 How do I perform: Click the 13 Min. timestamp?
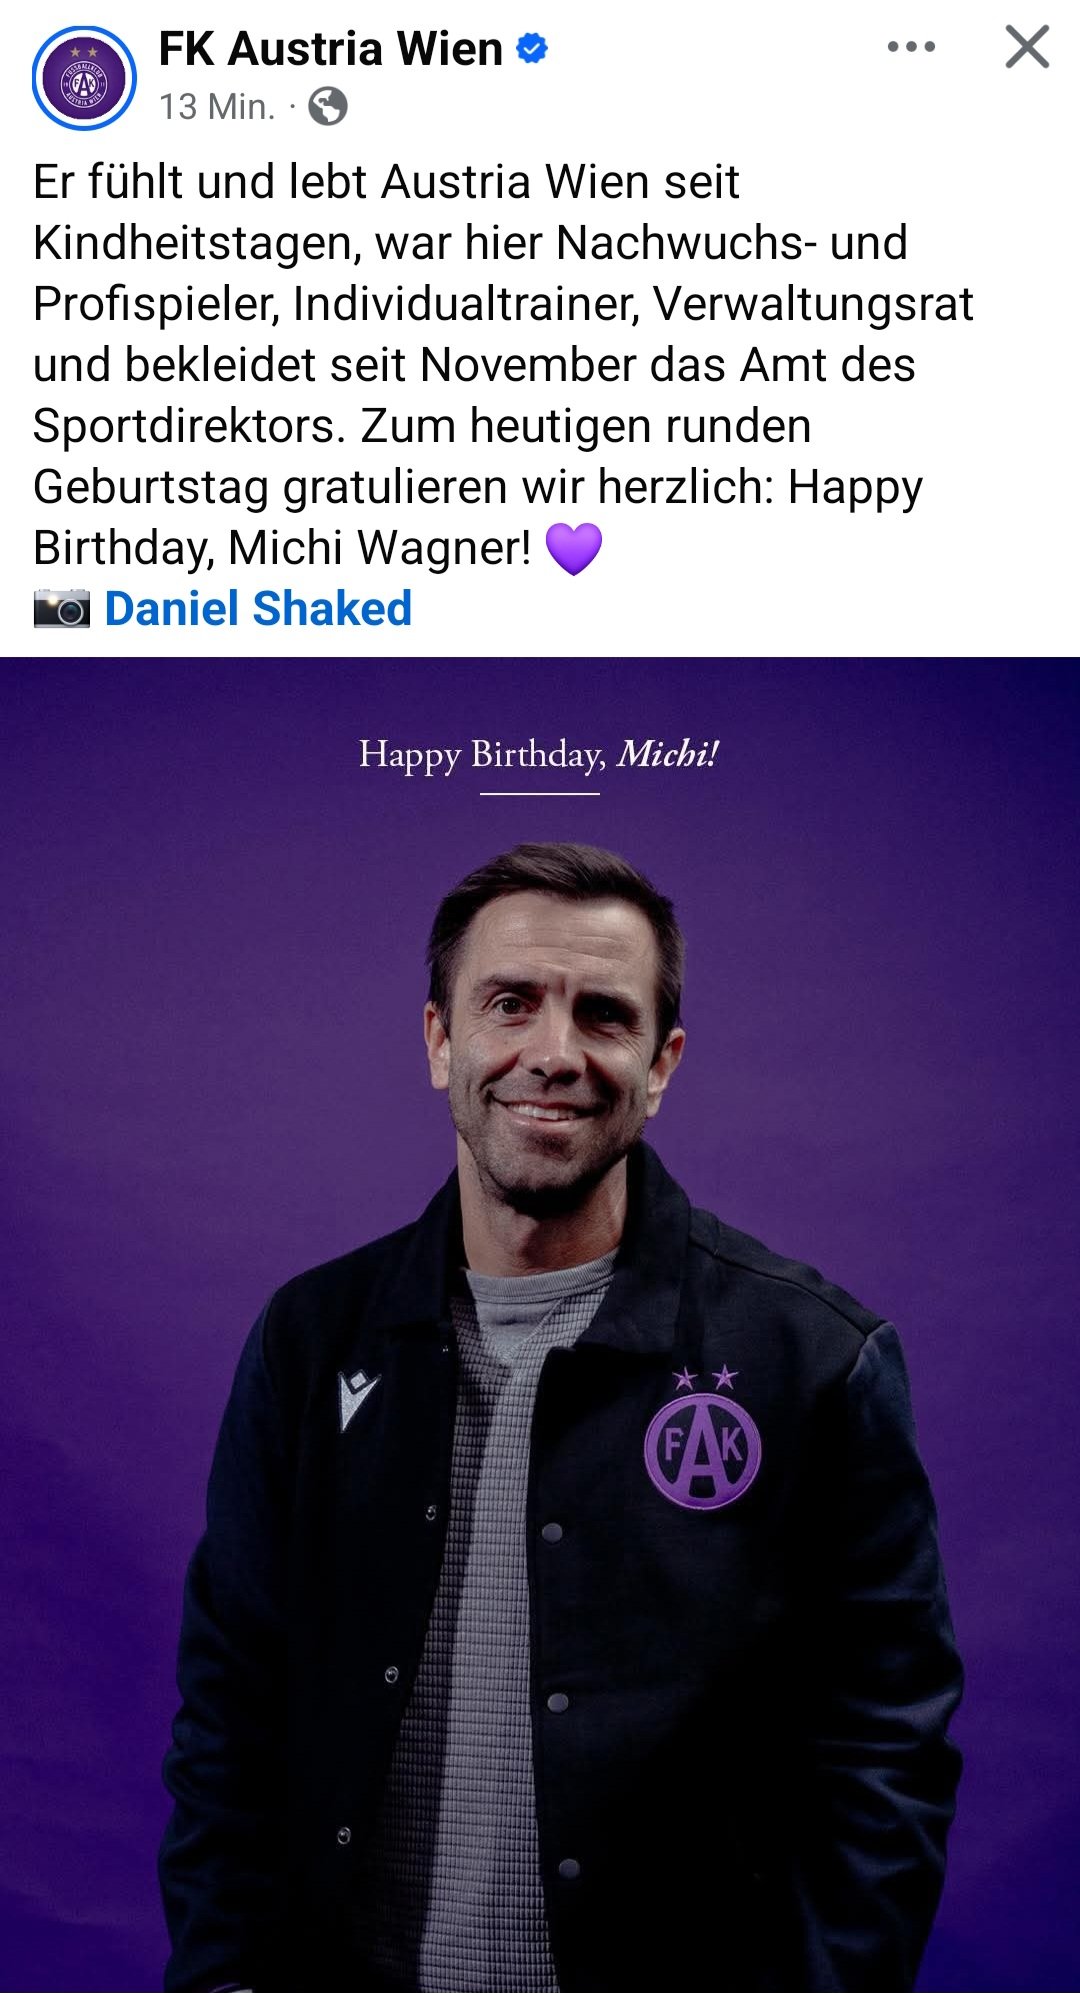click(x=217, y=106)
